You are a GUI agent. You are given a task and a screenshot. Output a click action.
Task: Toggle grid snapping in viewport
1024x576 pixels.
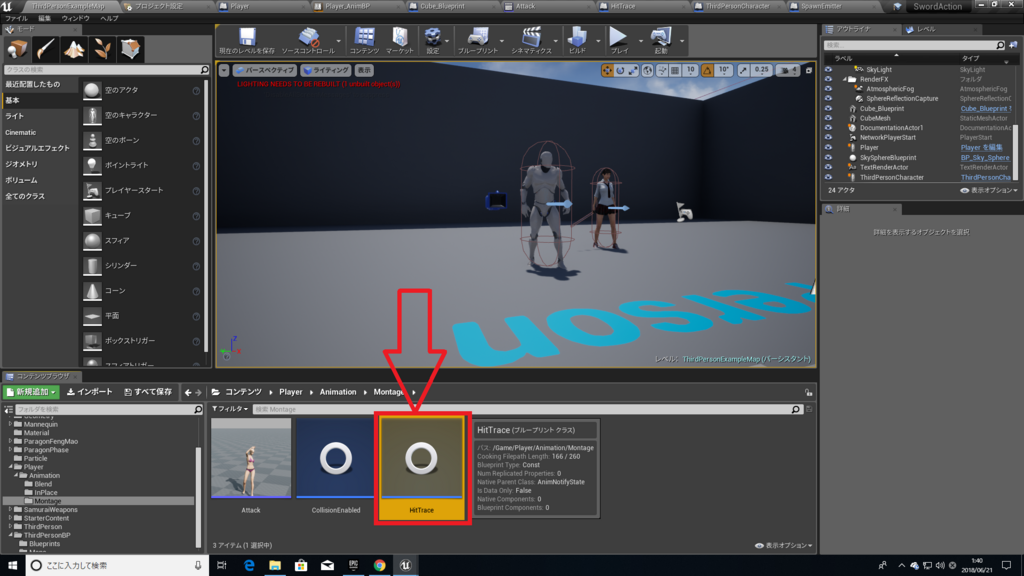coord(675,70)
